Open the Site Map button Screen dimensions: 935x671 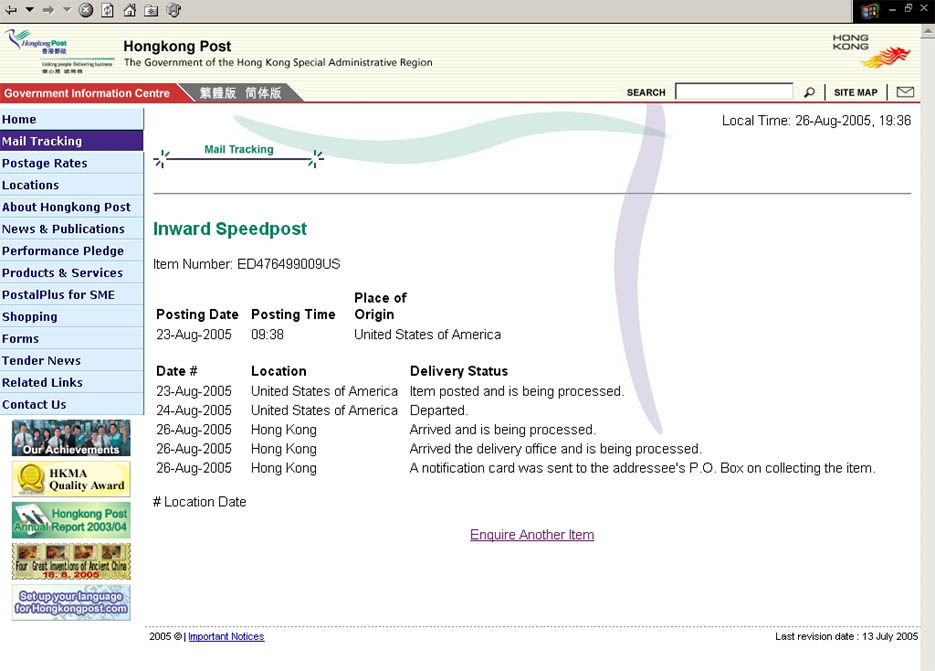click(855, 92)
